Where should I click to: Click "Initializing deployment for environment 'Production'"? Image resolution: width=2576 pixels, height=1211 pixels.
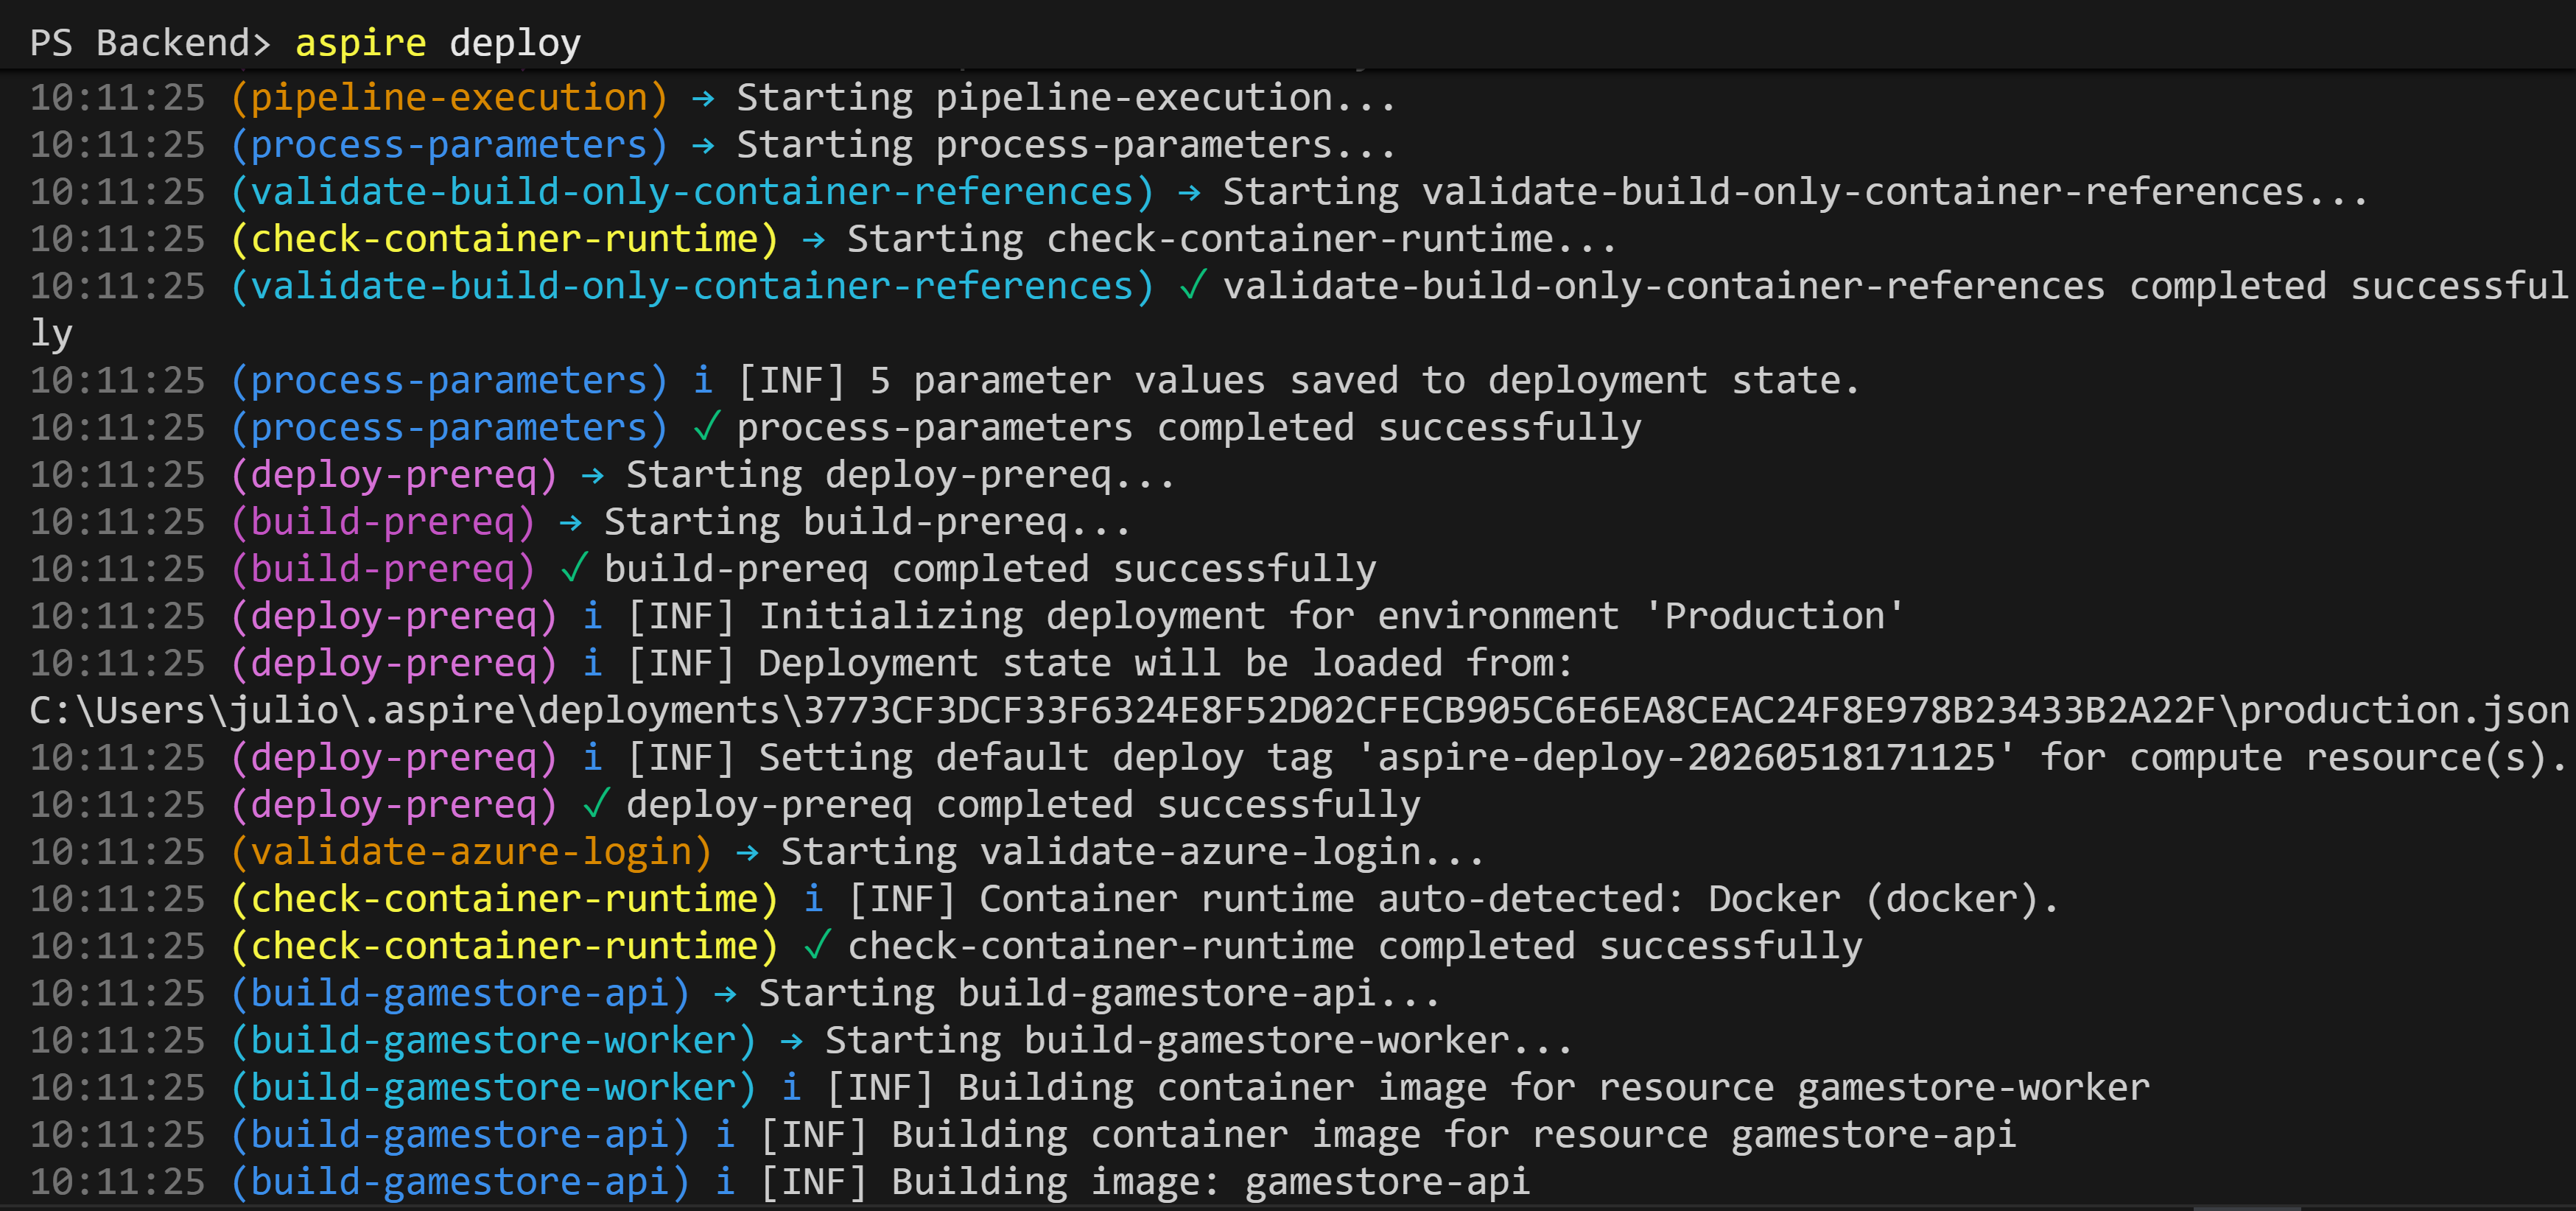(1331, 616)
